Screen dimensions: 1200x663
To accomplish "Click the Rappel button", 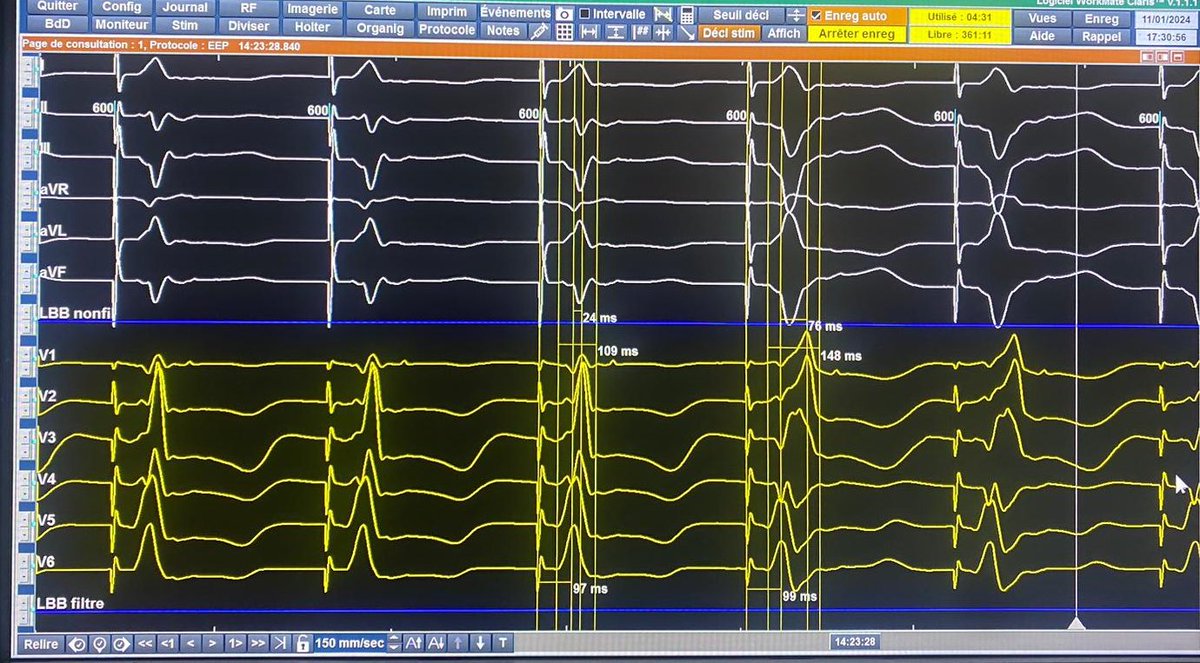I will pyautogui.click(x=1101, y=36).
